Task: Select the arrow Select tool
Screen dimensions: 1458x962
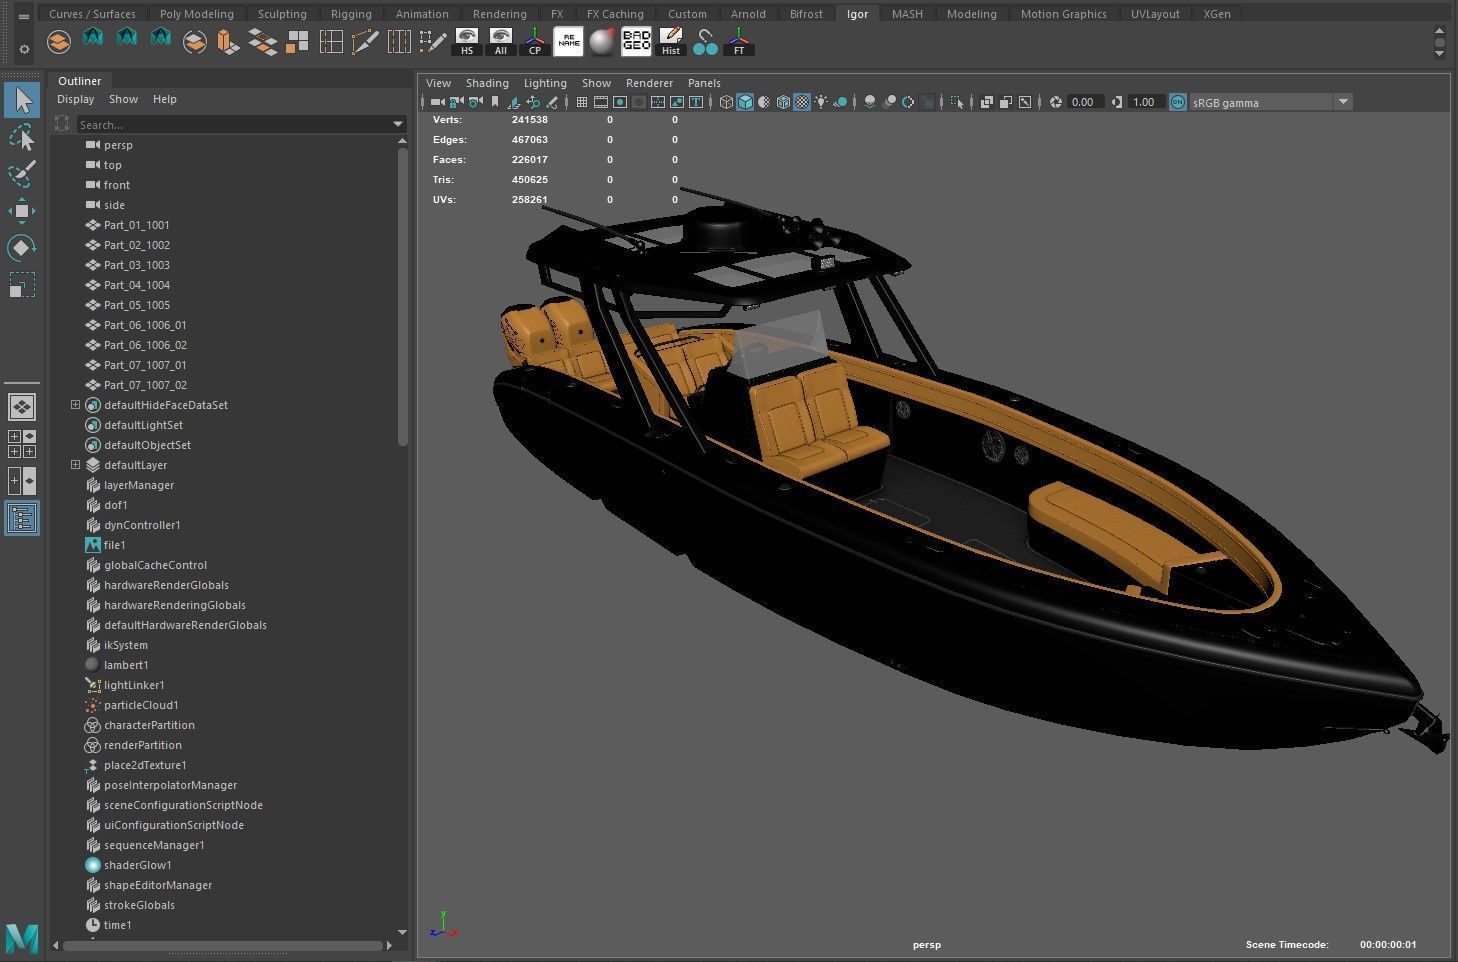Action: [22, 100]
